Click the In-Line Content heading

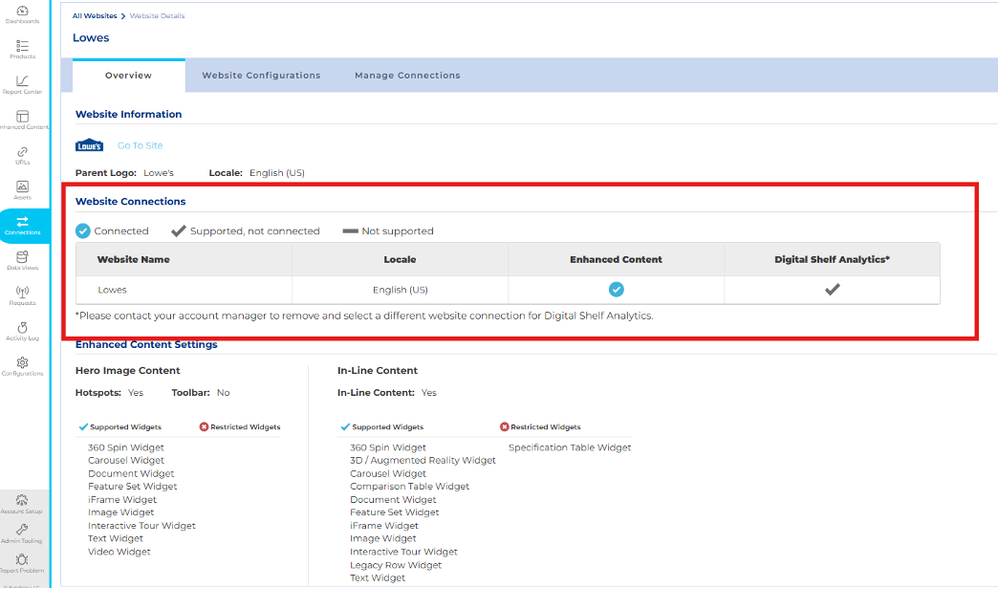(377, 371)
